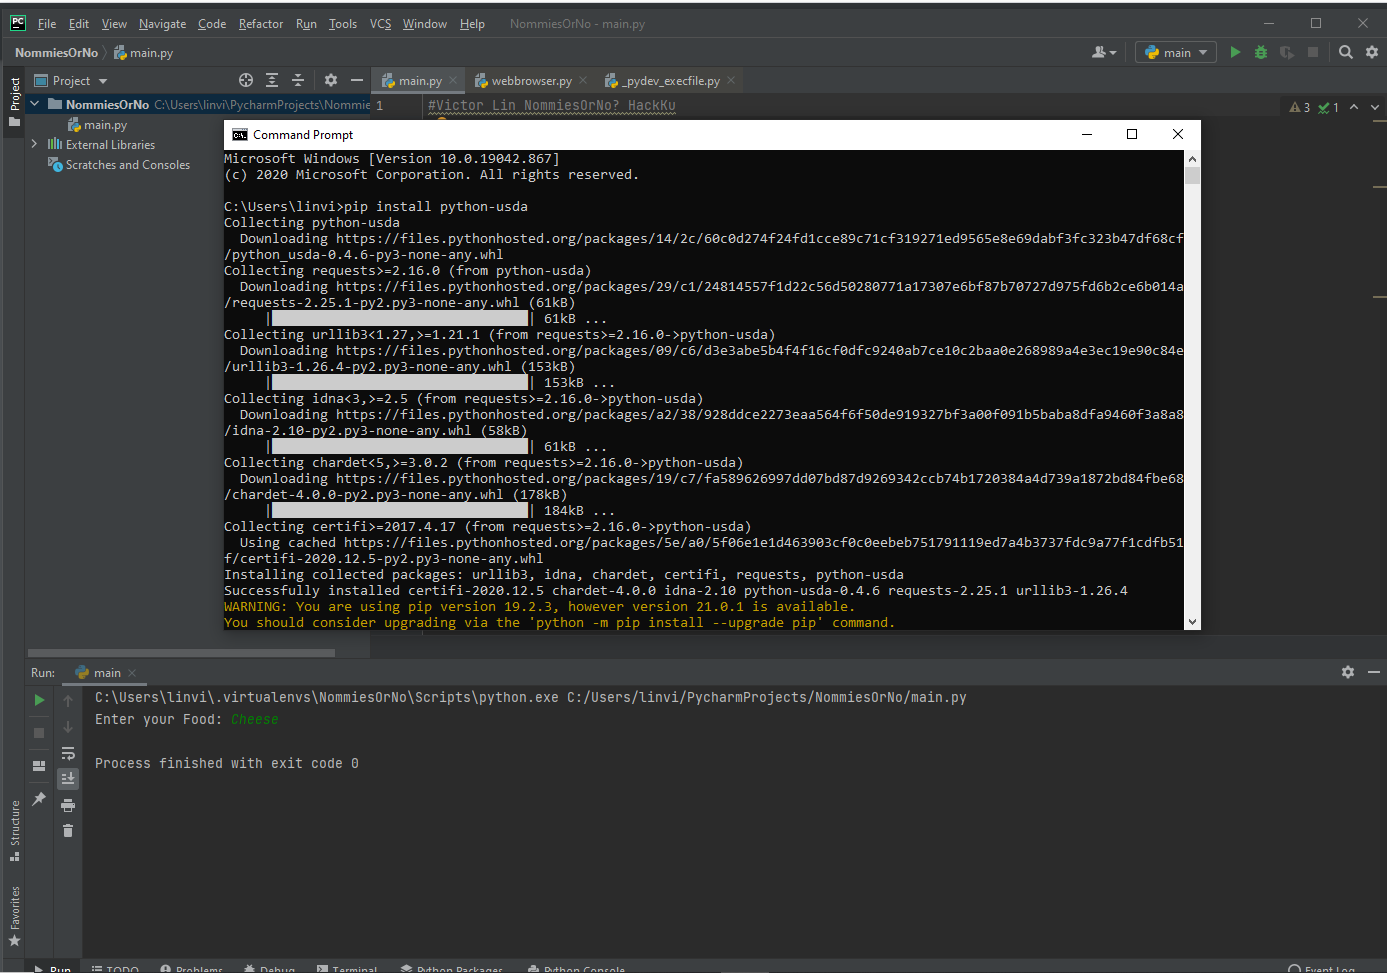Run main with the green play button in the top toolbar
Screen dimensions: 1387x973
click(1235, 52)
